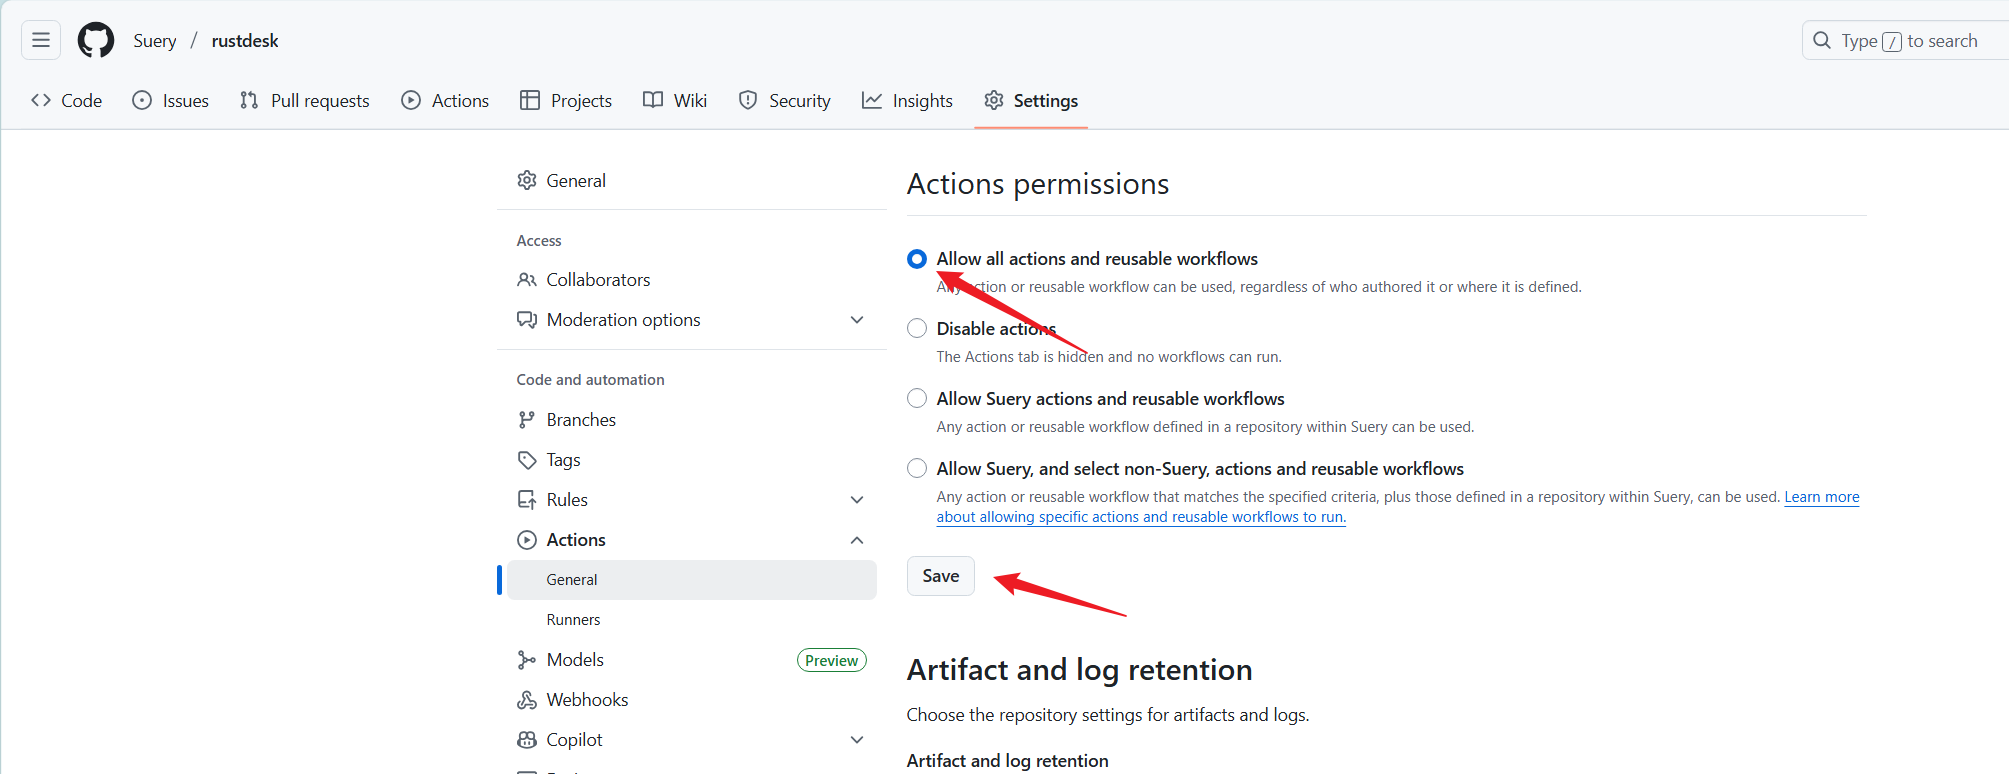This screenshot has width=2009, height=774.
Task: Click the Insights graph icon
Action: click(x=872, y=100)
